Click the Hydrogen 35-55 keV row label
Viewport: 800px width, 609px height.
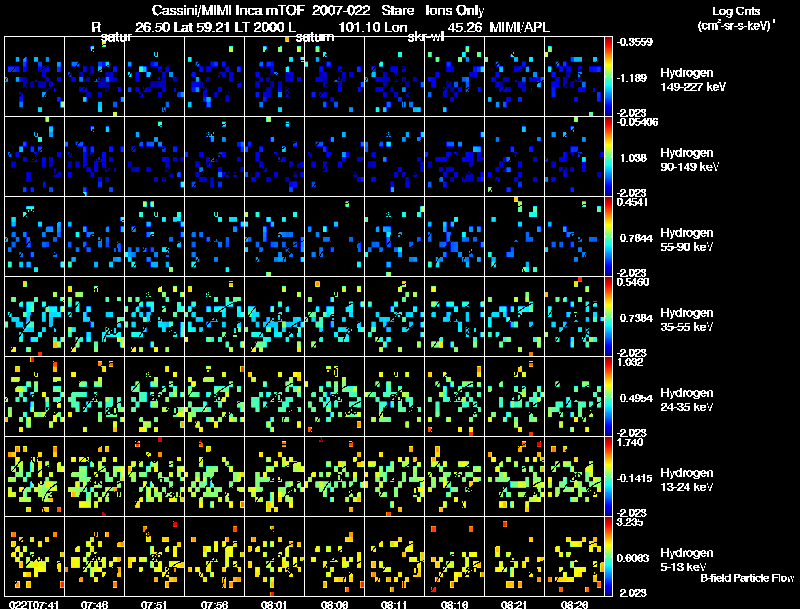687,320
